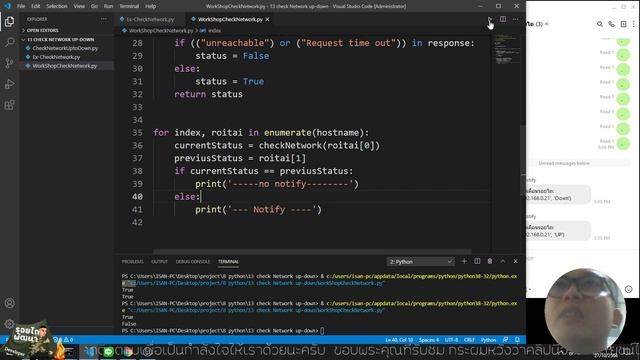Open editor More Actions ellipsis menu

coord(516,19)
